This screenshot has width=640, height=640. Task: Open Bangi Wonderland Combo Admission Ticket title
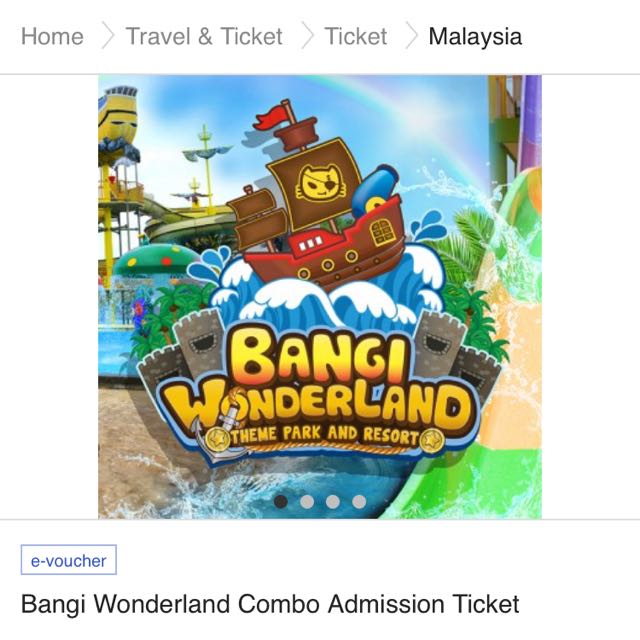270,604
